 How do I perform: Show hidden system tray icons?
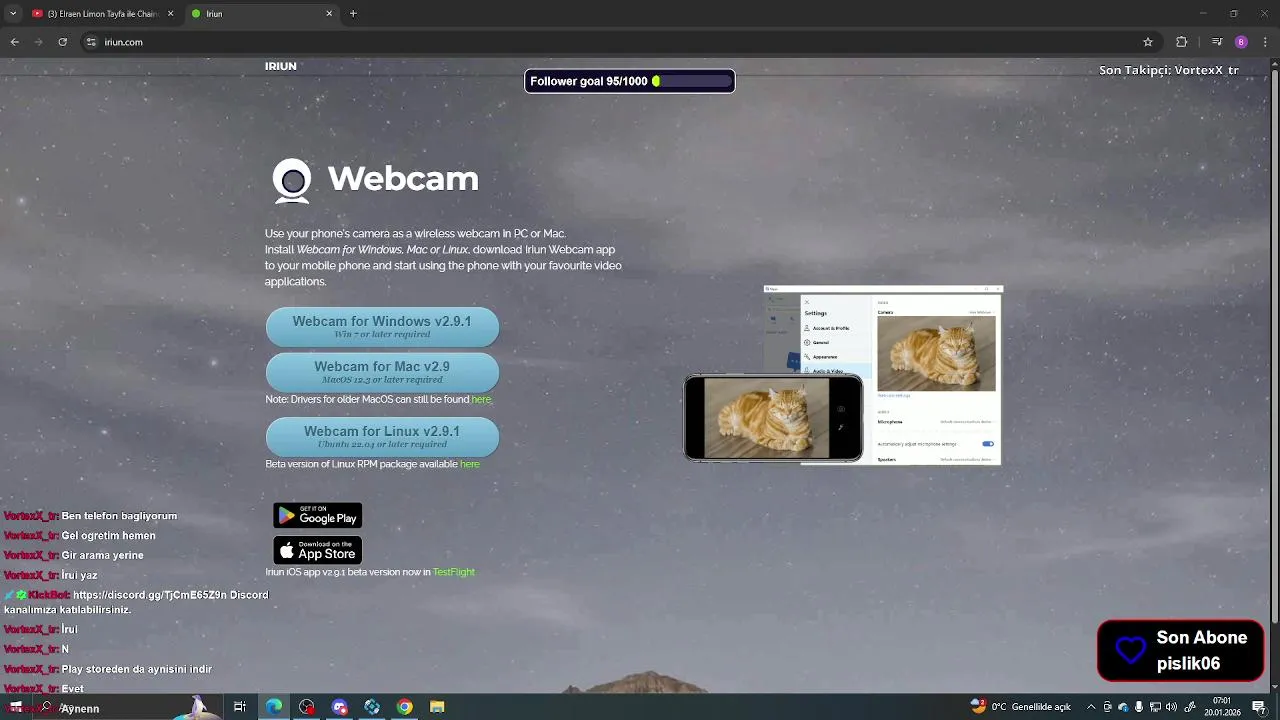(x=1091, y=707)
